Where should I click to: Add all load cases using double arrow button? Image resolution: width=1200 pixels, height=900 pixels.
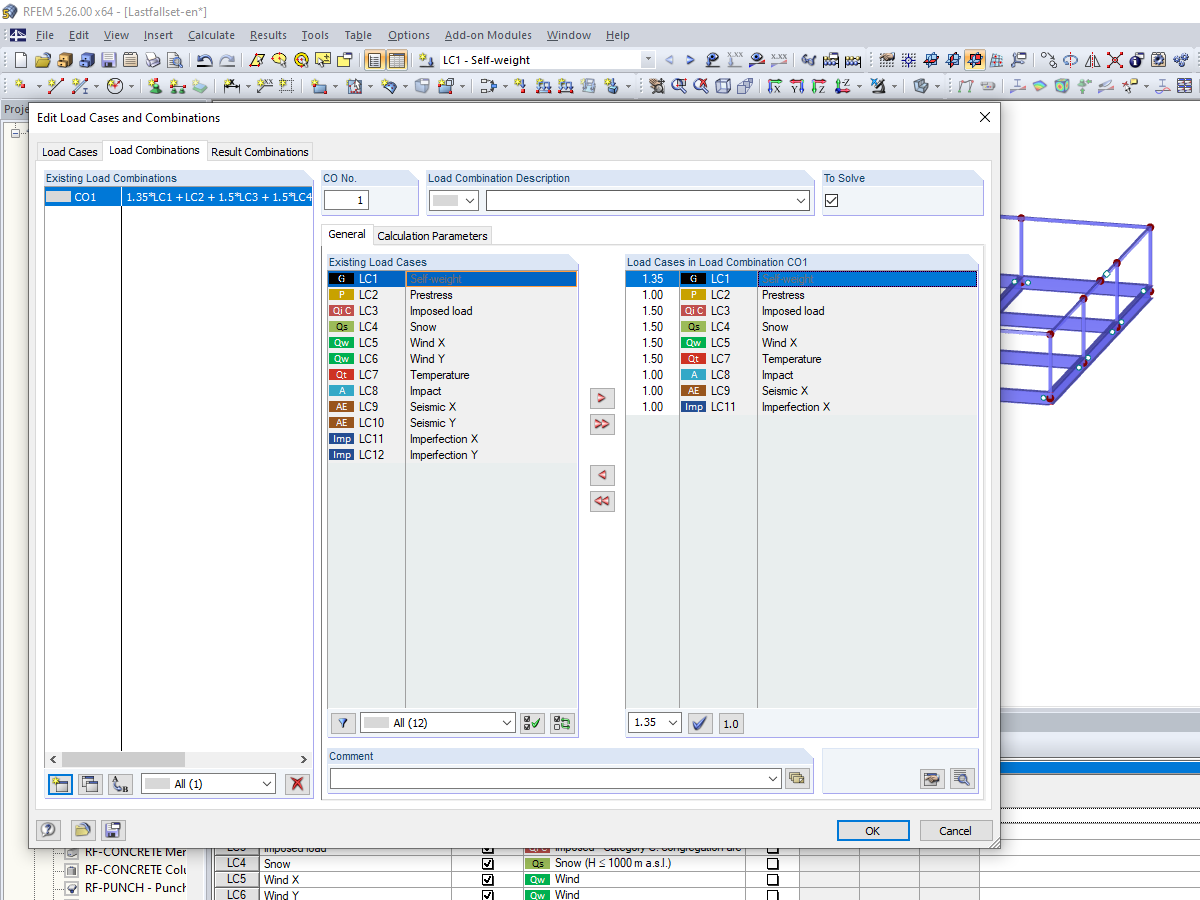[602, 424]
